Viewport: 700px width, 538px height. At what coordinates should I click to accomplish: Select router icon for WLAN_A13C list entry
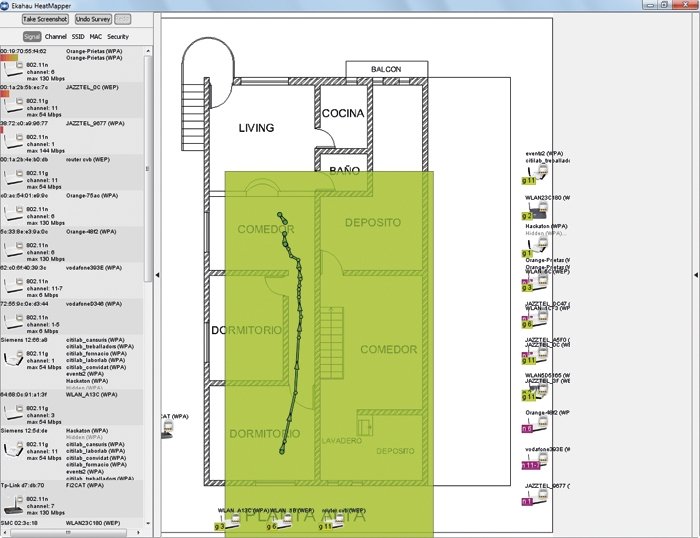[12, 414]
